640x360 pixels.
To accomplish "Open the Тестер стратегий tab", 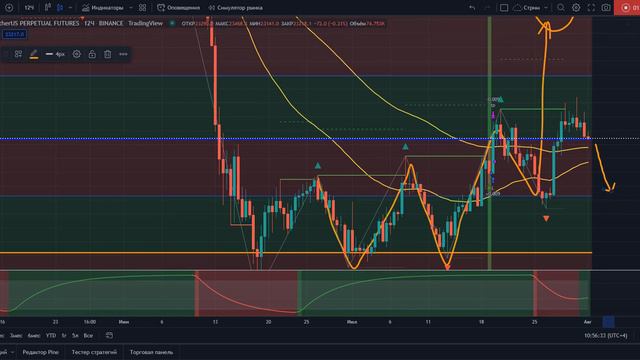I will pyautogui.click(x=94, y=352).
